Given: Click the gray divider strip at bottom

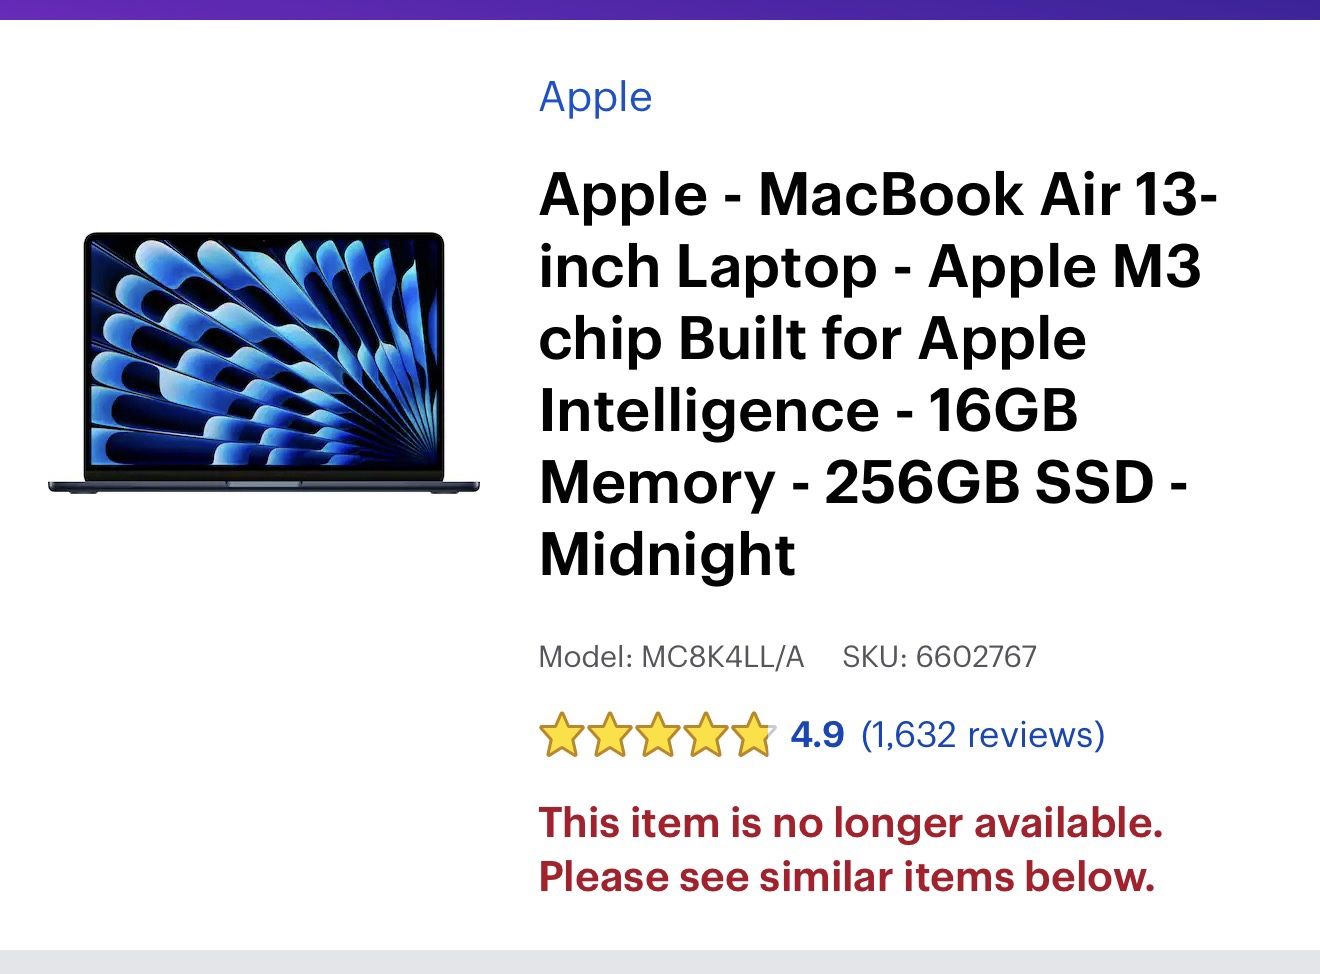Looking at the screenshot, I should click(x=660, y=962).
